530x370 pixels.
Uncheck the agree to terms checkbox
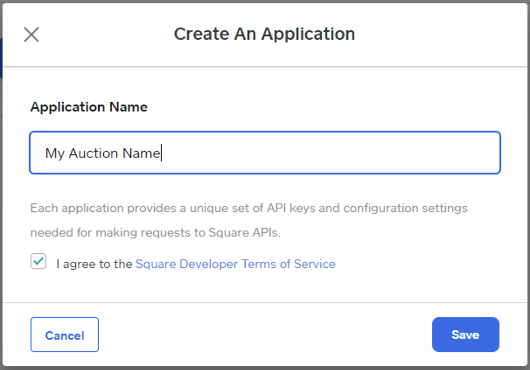[x=38, y=261]
